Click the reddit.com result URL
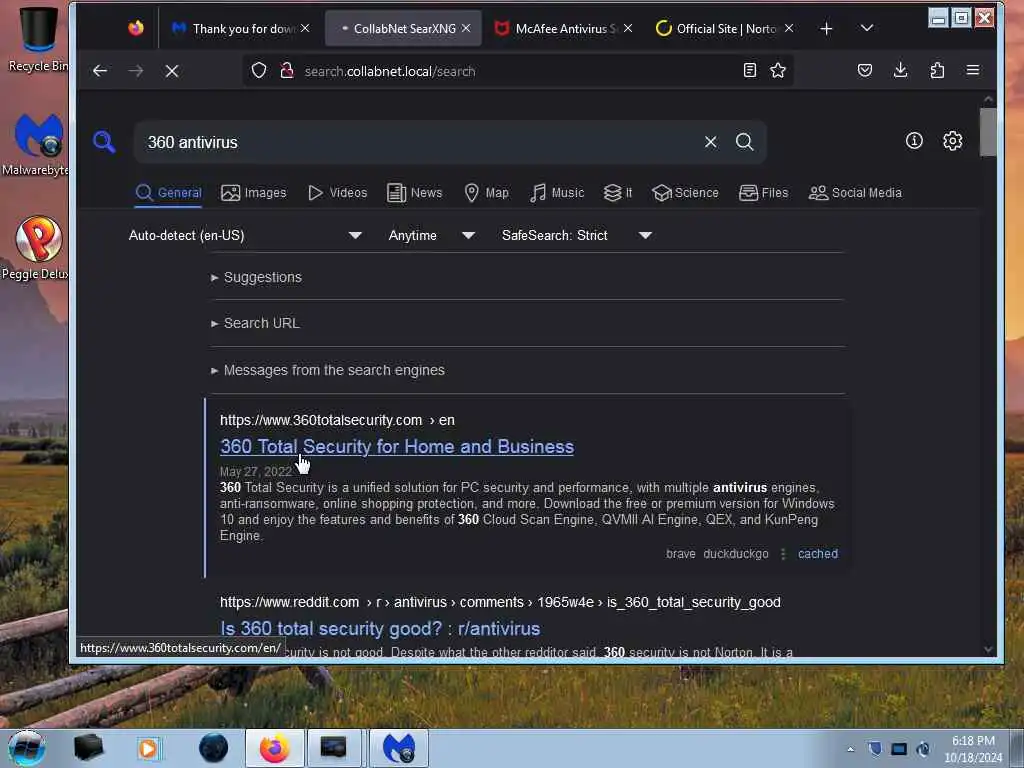Screen dimensions: 1024x768 coord(500,602)
